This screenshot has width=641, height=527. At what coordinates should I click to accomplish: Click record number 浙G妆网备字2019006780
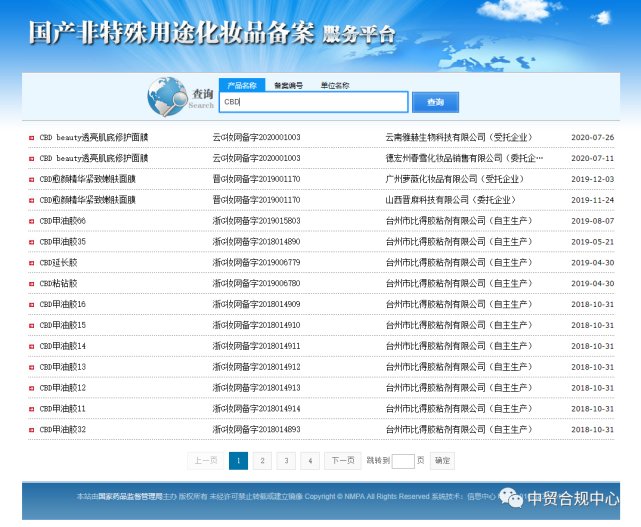[256, 283]
